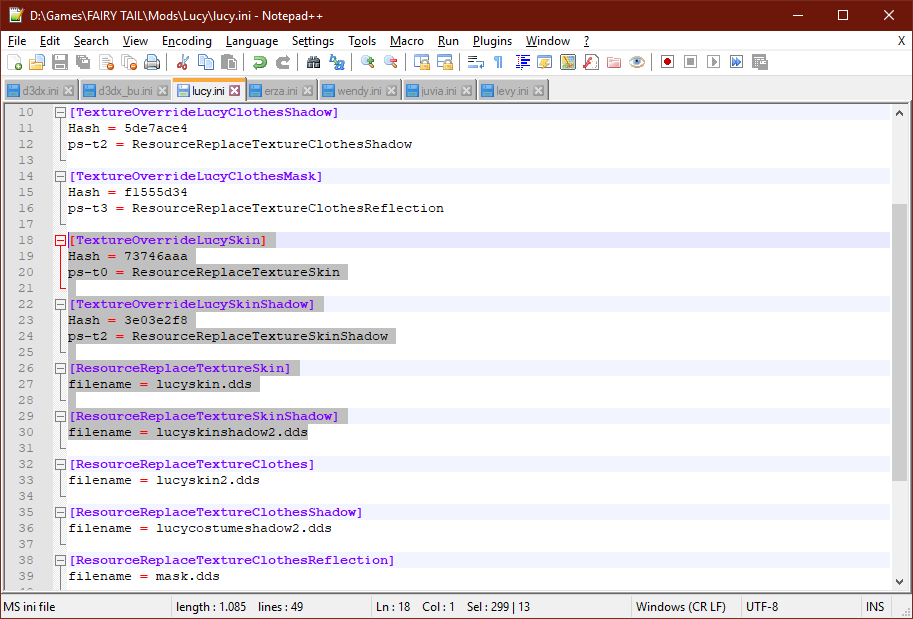This screenshot has width=913, height=619.
Task: Click the Zoom In magnifier icon
Action: click(x=367, y=62)
